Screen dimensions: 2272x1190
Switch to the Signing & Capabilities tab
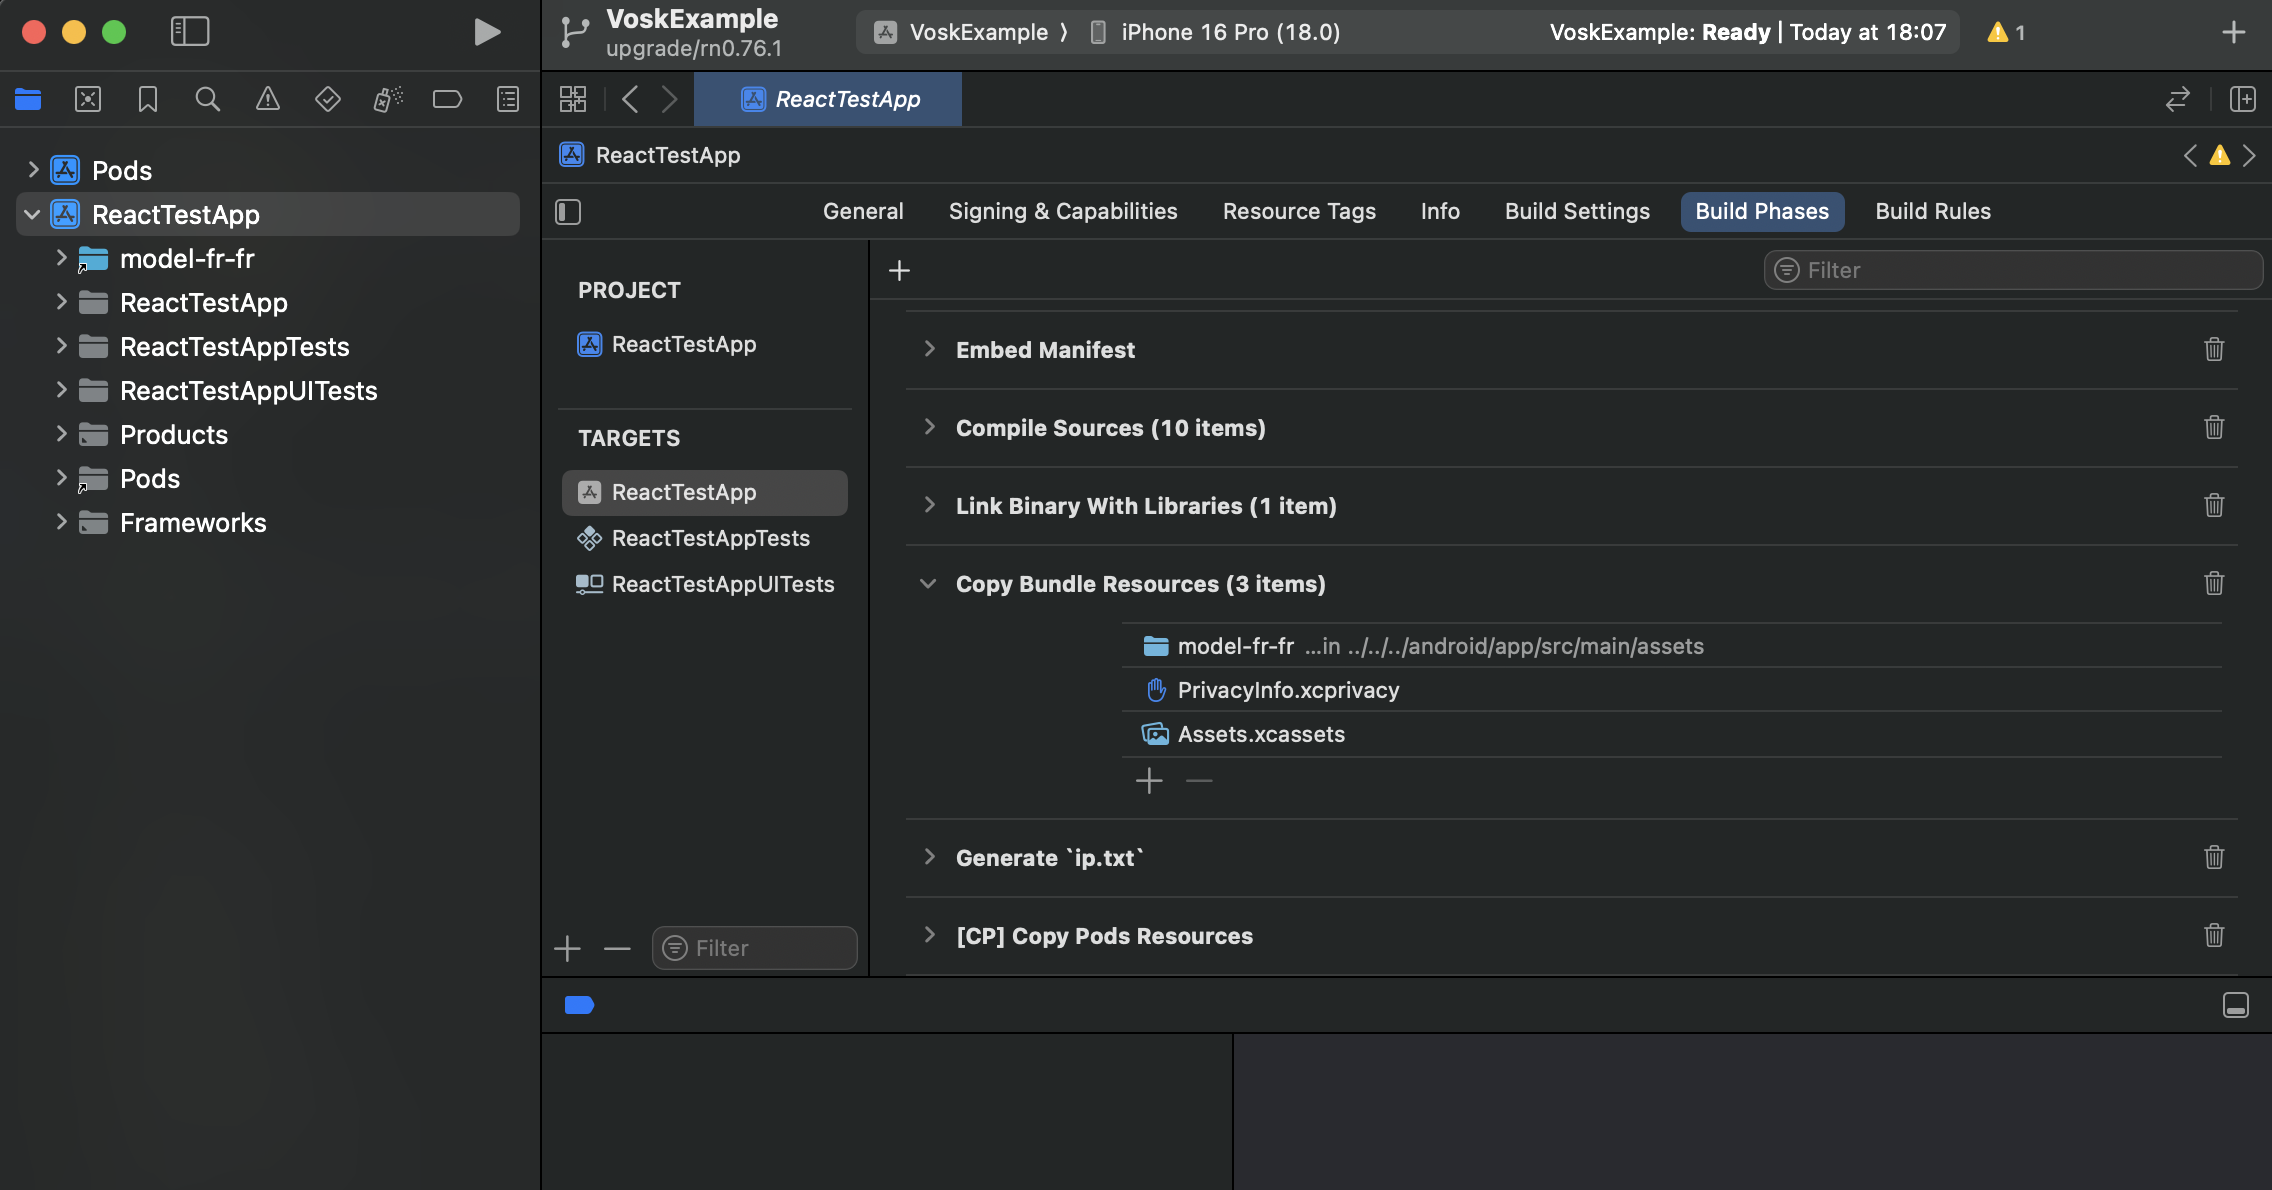click(1063, 212)
